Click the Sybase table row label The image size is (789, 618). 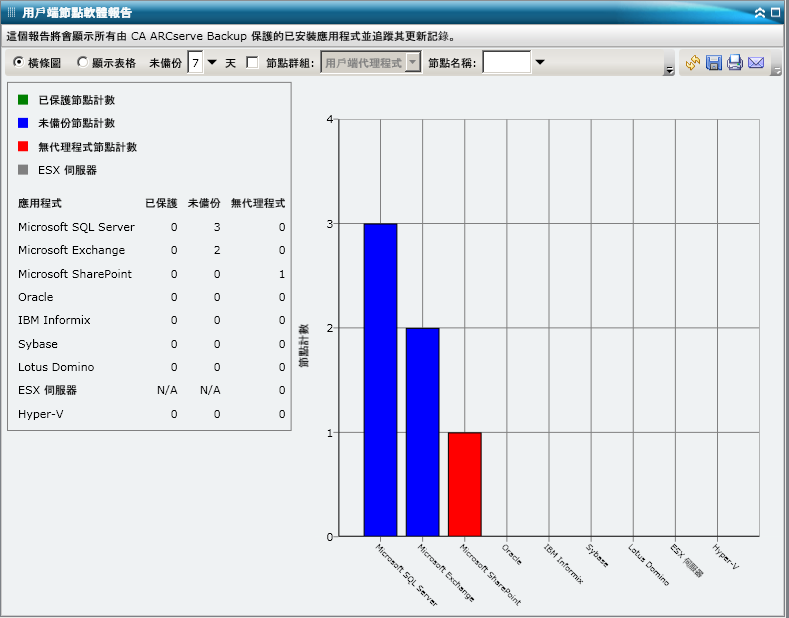[x=38, y=344]
